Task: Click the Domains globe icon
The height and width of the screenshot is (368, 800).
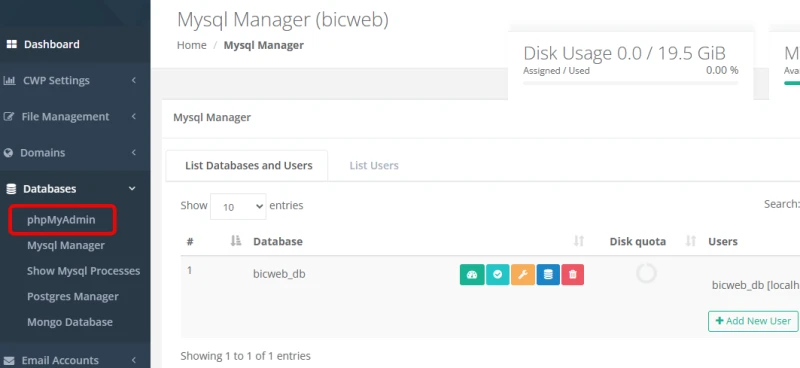Action: [8, 153]
